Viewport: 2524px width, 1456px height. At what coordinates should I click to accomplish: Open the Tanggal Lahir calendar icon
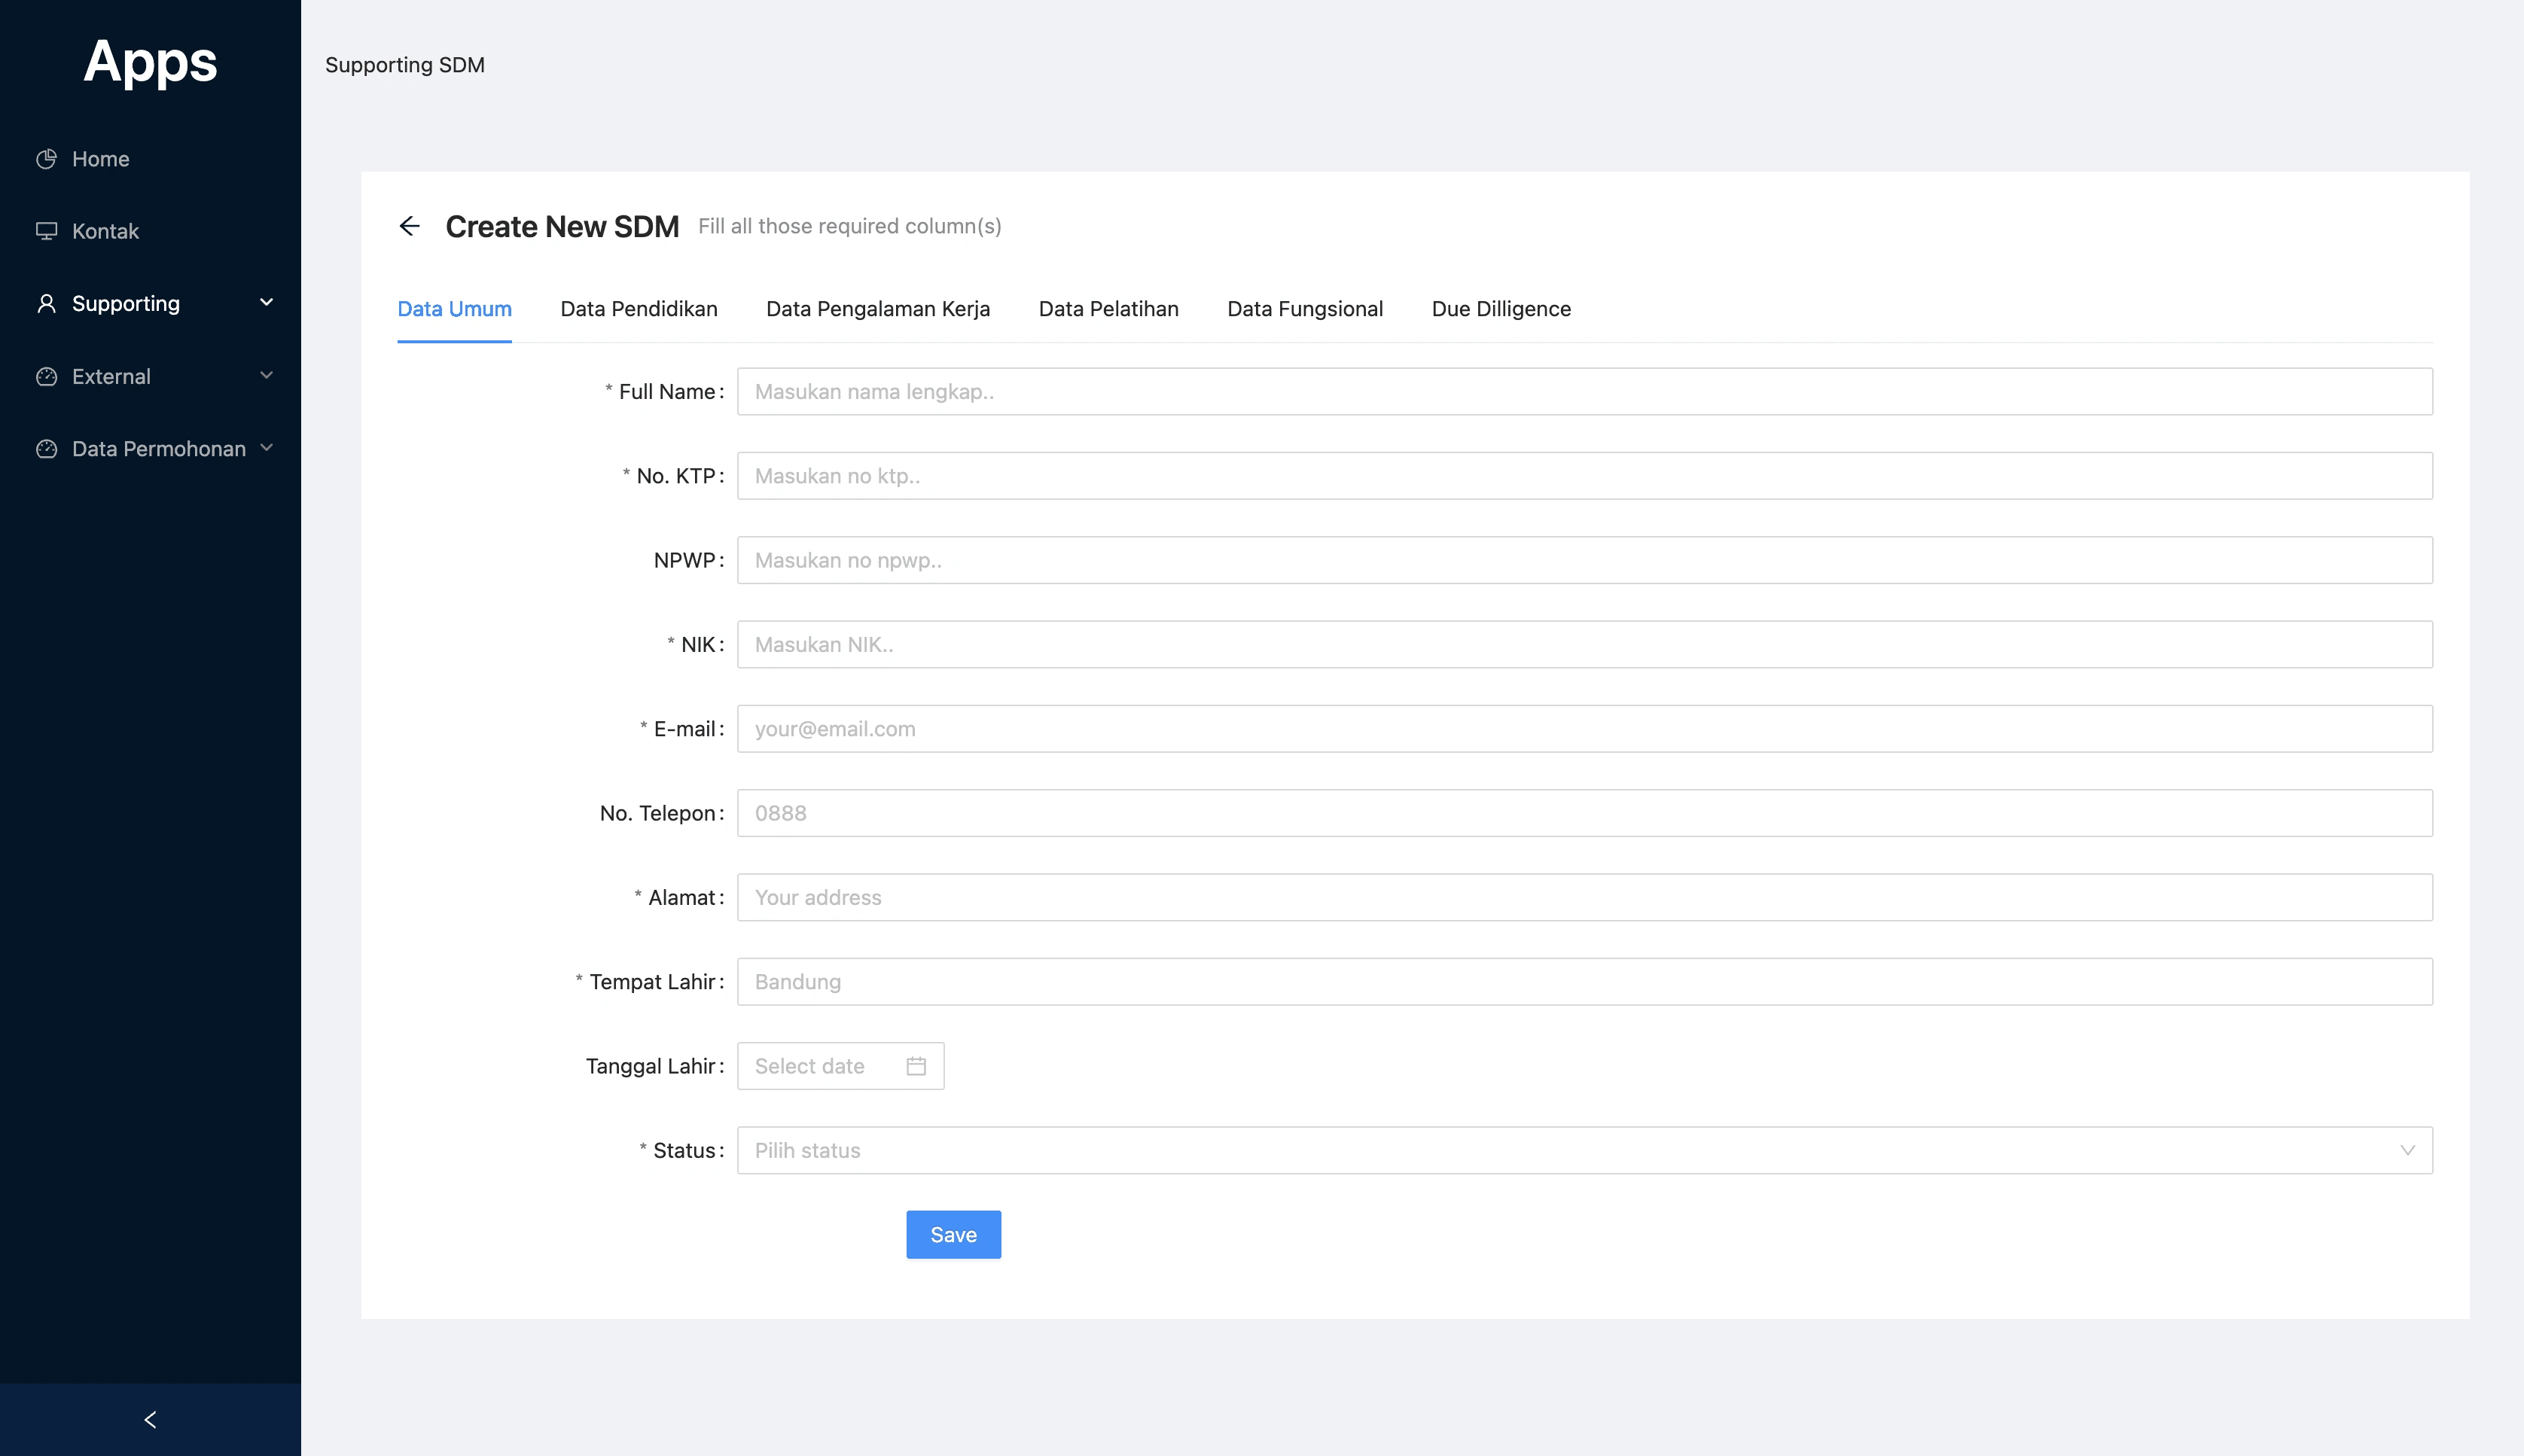(x=917, y=1066)
